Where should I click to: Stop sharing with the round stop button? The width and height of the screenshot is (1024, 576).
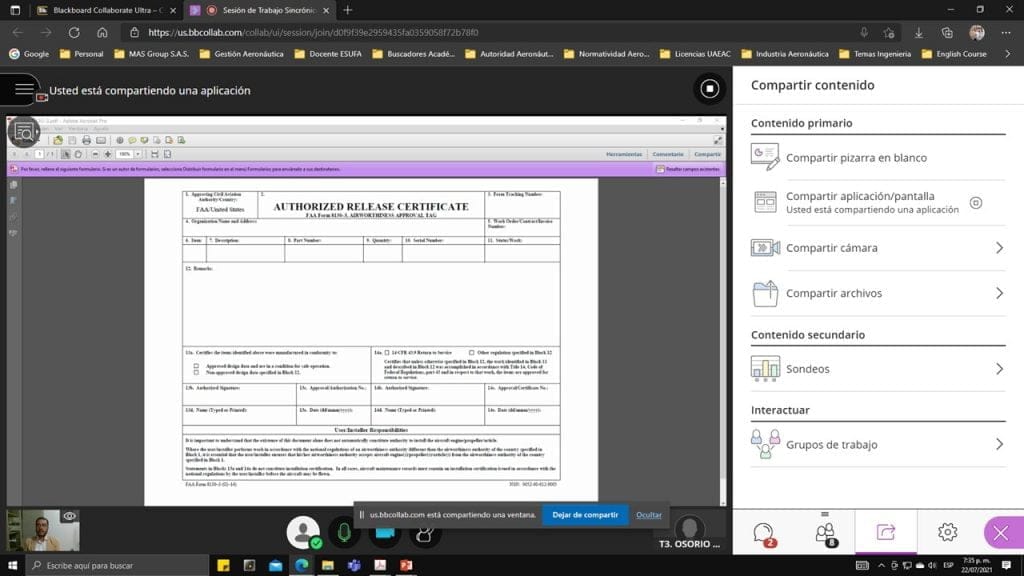point(709,89)
